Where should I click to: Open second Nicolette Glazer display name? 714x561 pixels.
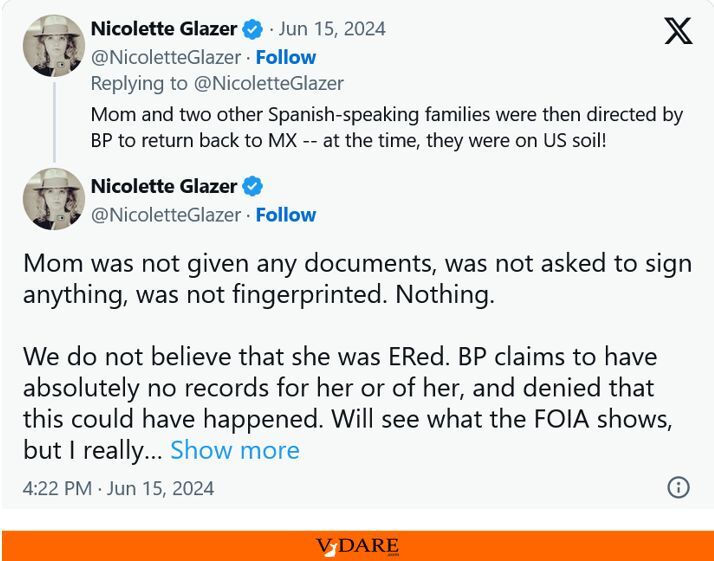coord(164,186)
